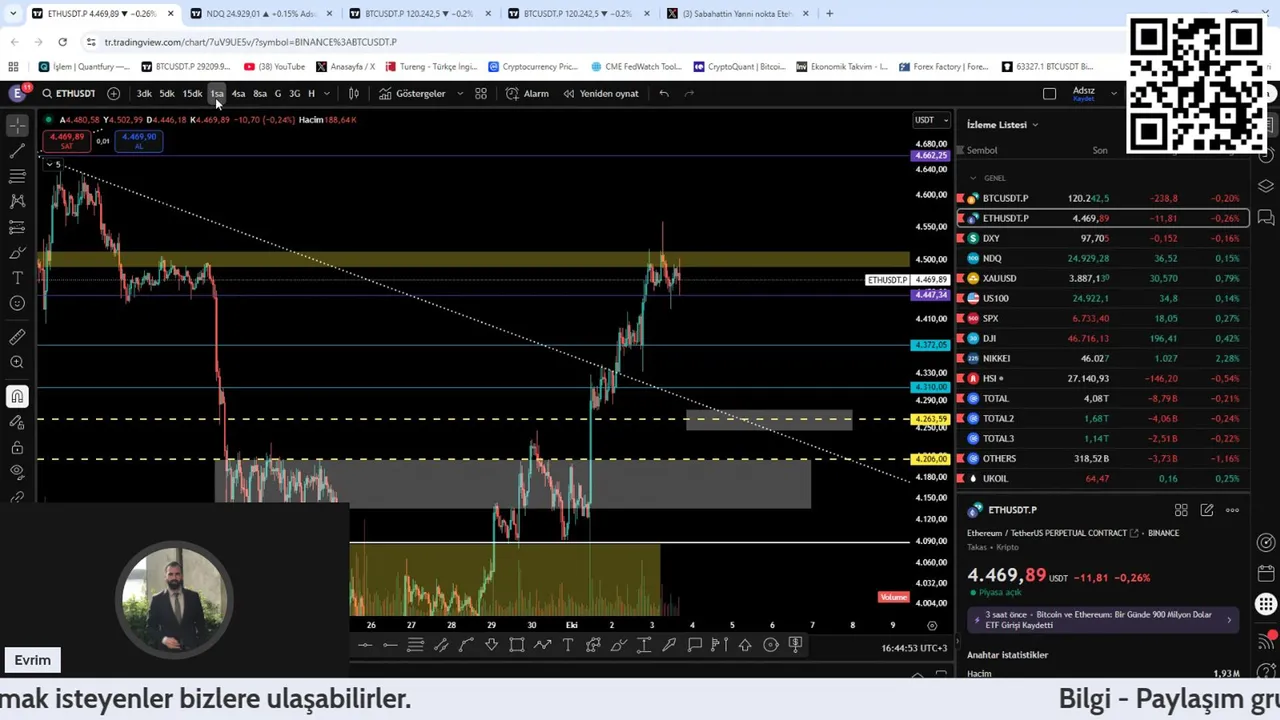Click blue AL buy button

point(139,141)
